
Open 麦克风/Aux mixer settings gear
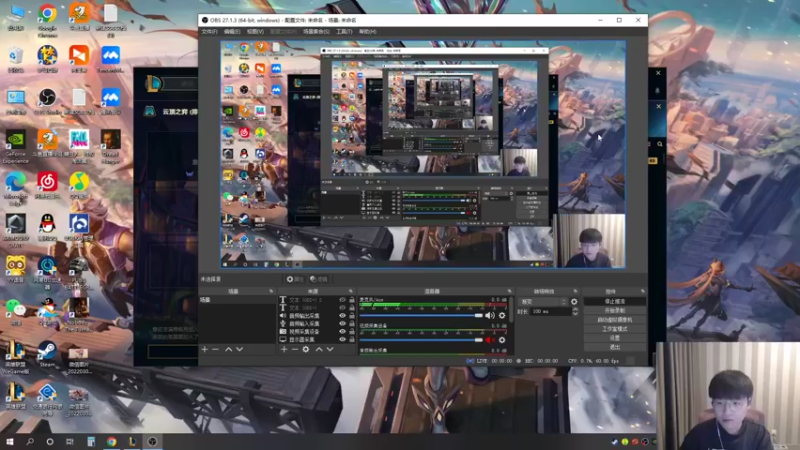(x=502, y=315)
